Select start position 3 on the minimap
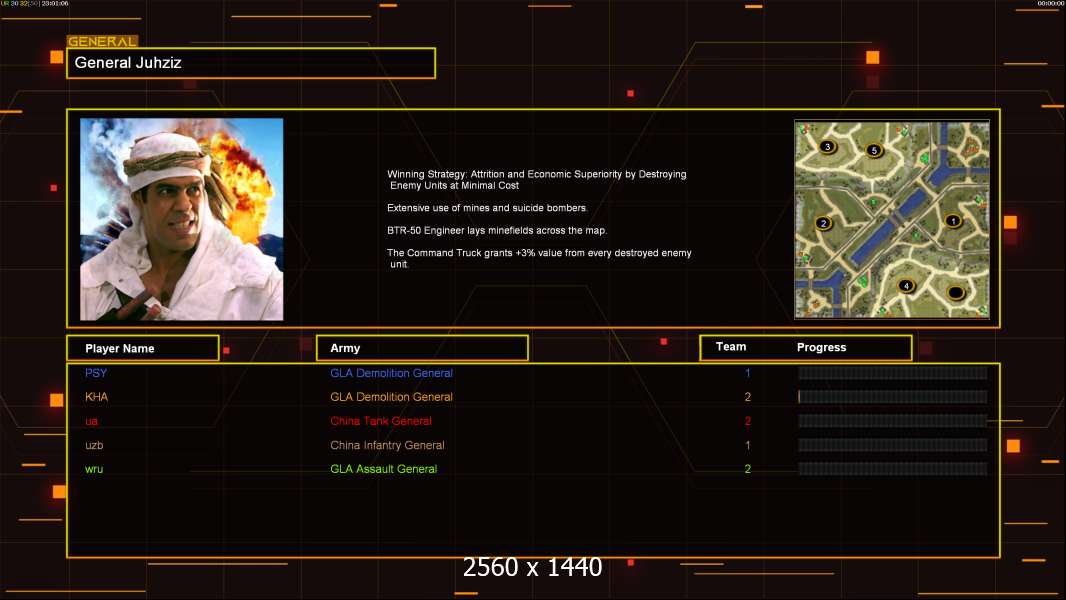This screenshot has width=1066, height=600. pos(827,147)
